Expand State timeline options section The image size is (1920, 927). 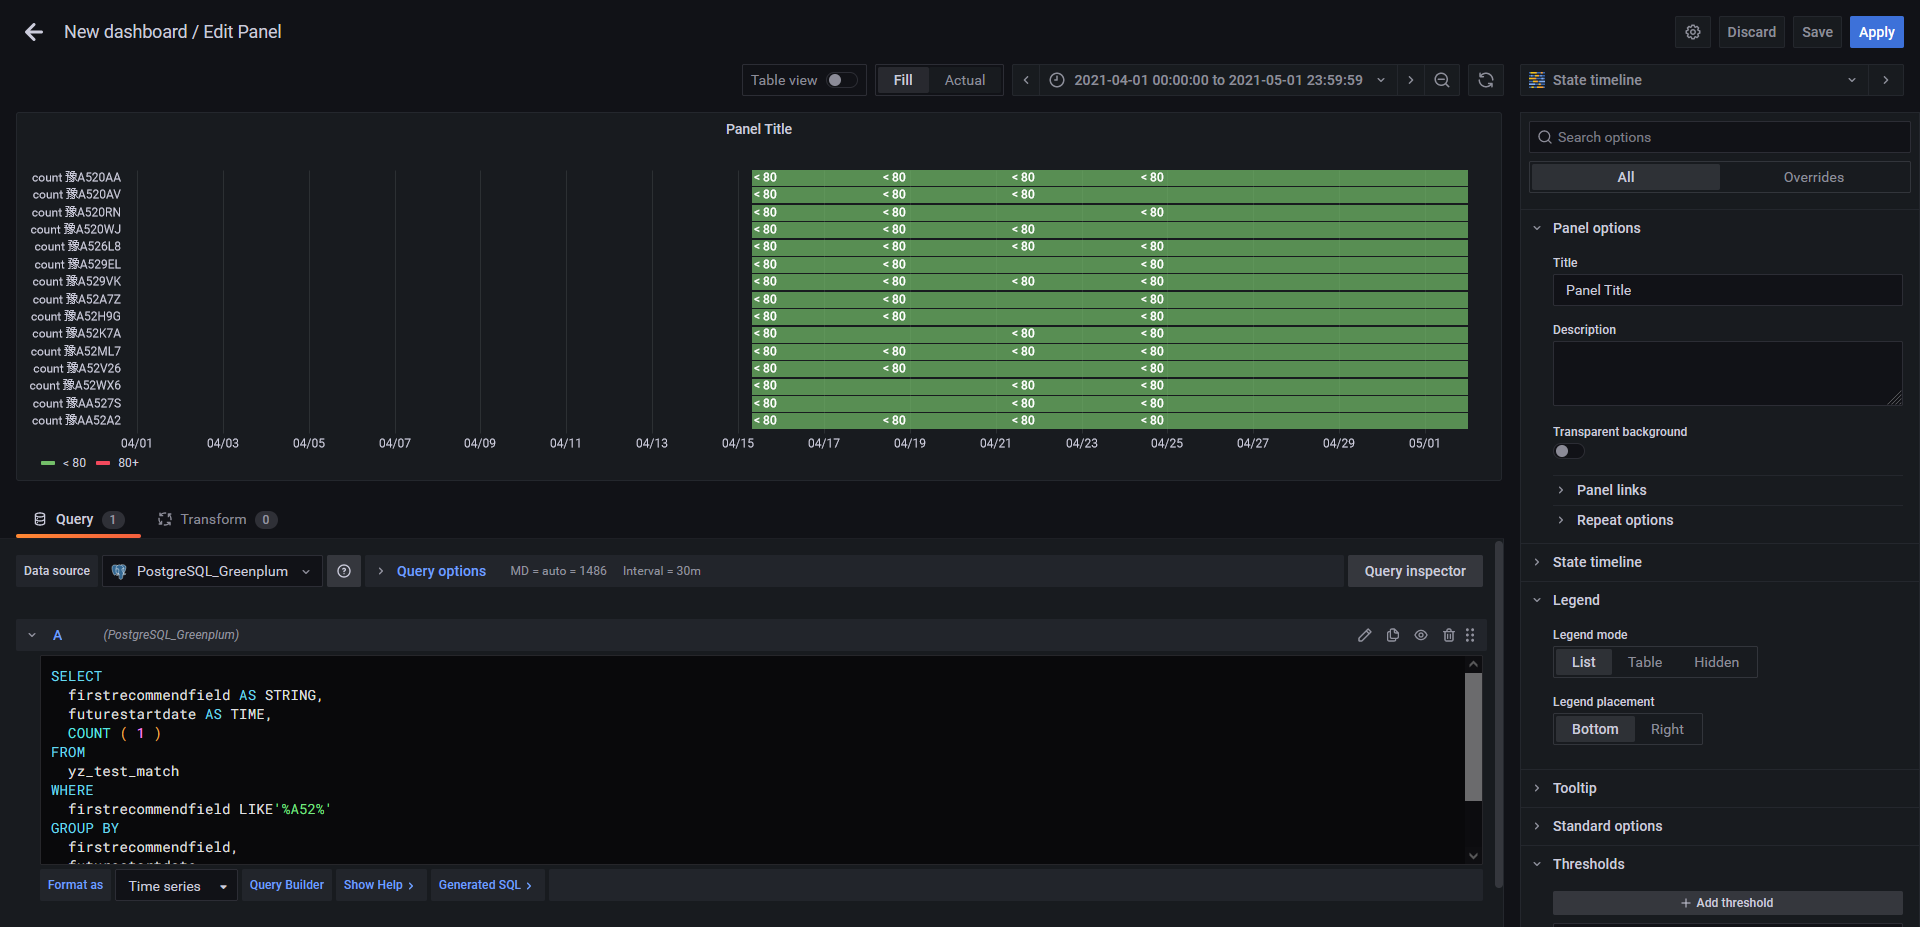click(1597, 562)
